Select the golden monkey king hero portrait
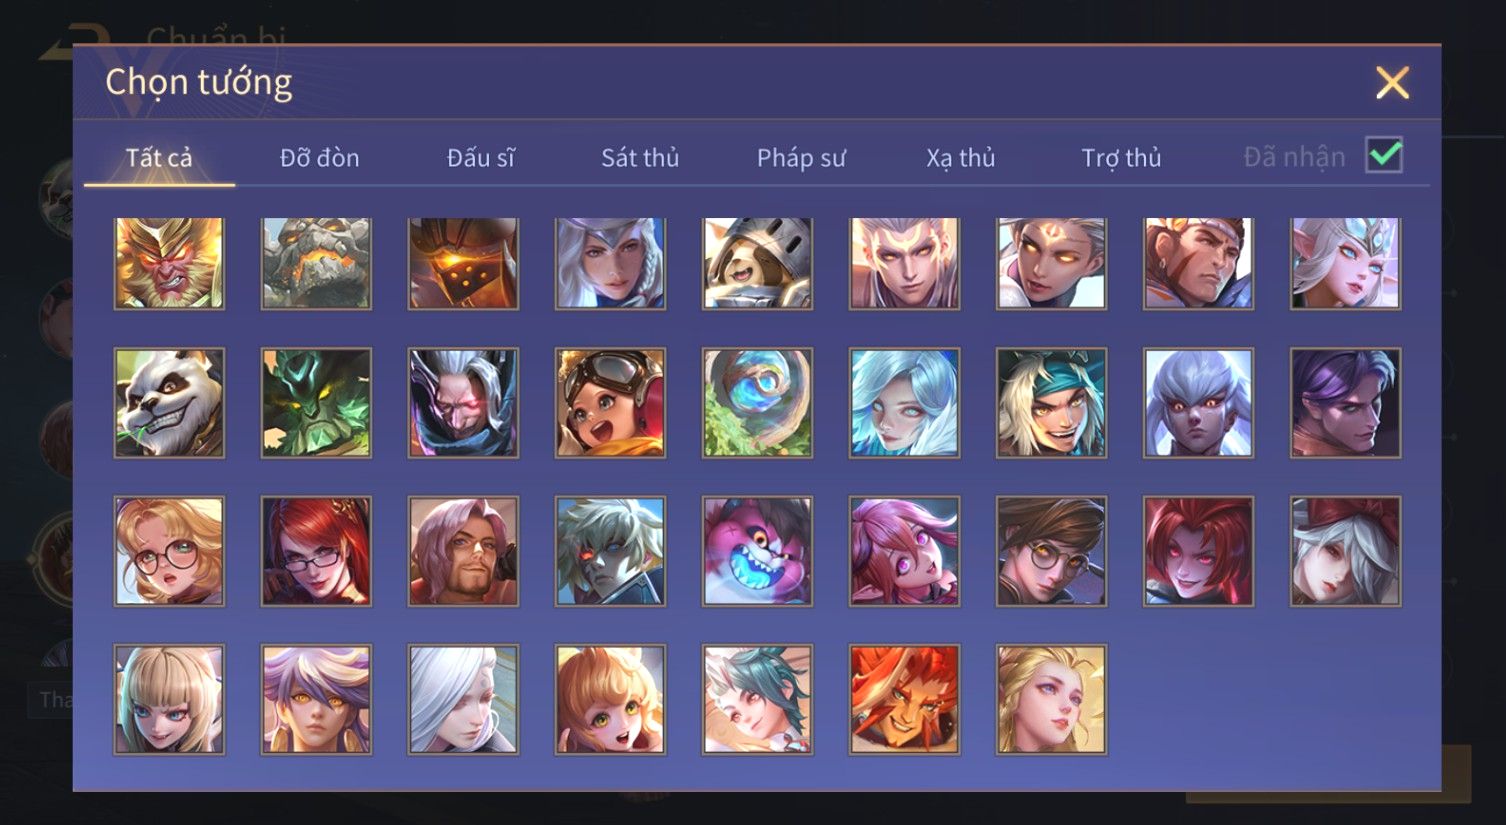Image resolution: width=1506 pixels, height=825 pixels. tap(169, 263)
